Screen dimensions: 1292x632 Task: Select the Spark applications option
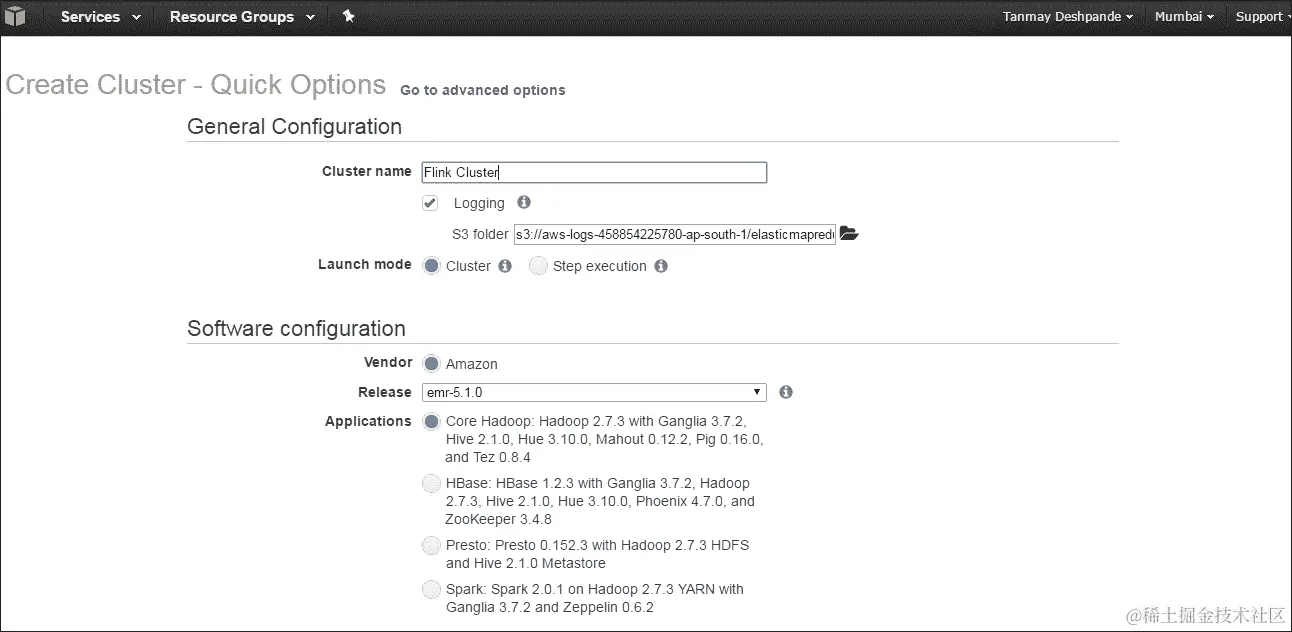point(431,589)
